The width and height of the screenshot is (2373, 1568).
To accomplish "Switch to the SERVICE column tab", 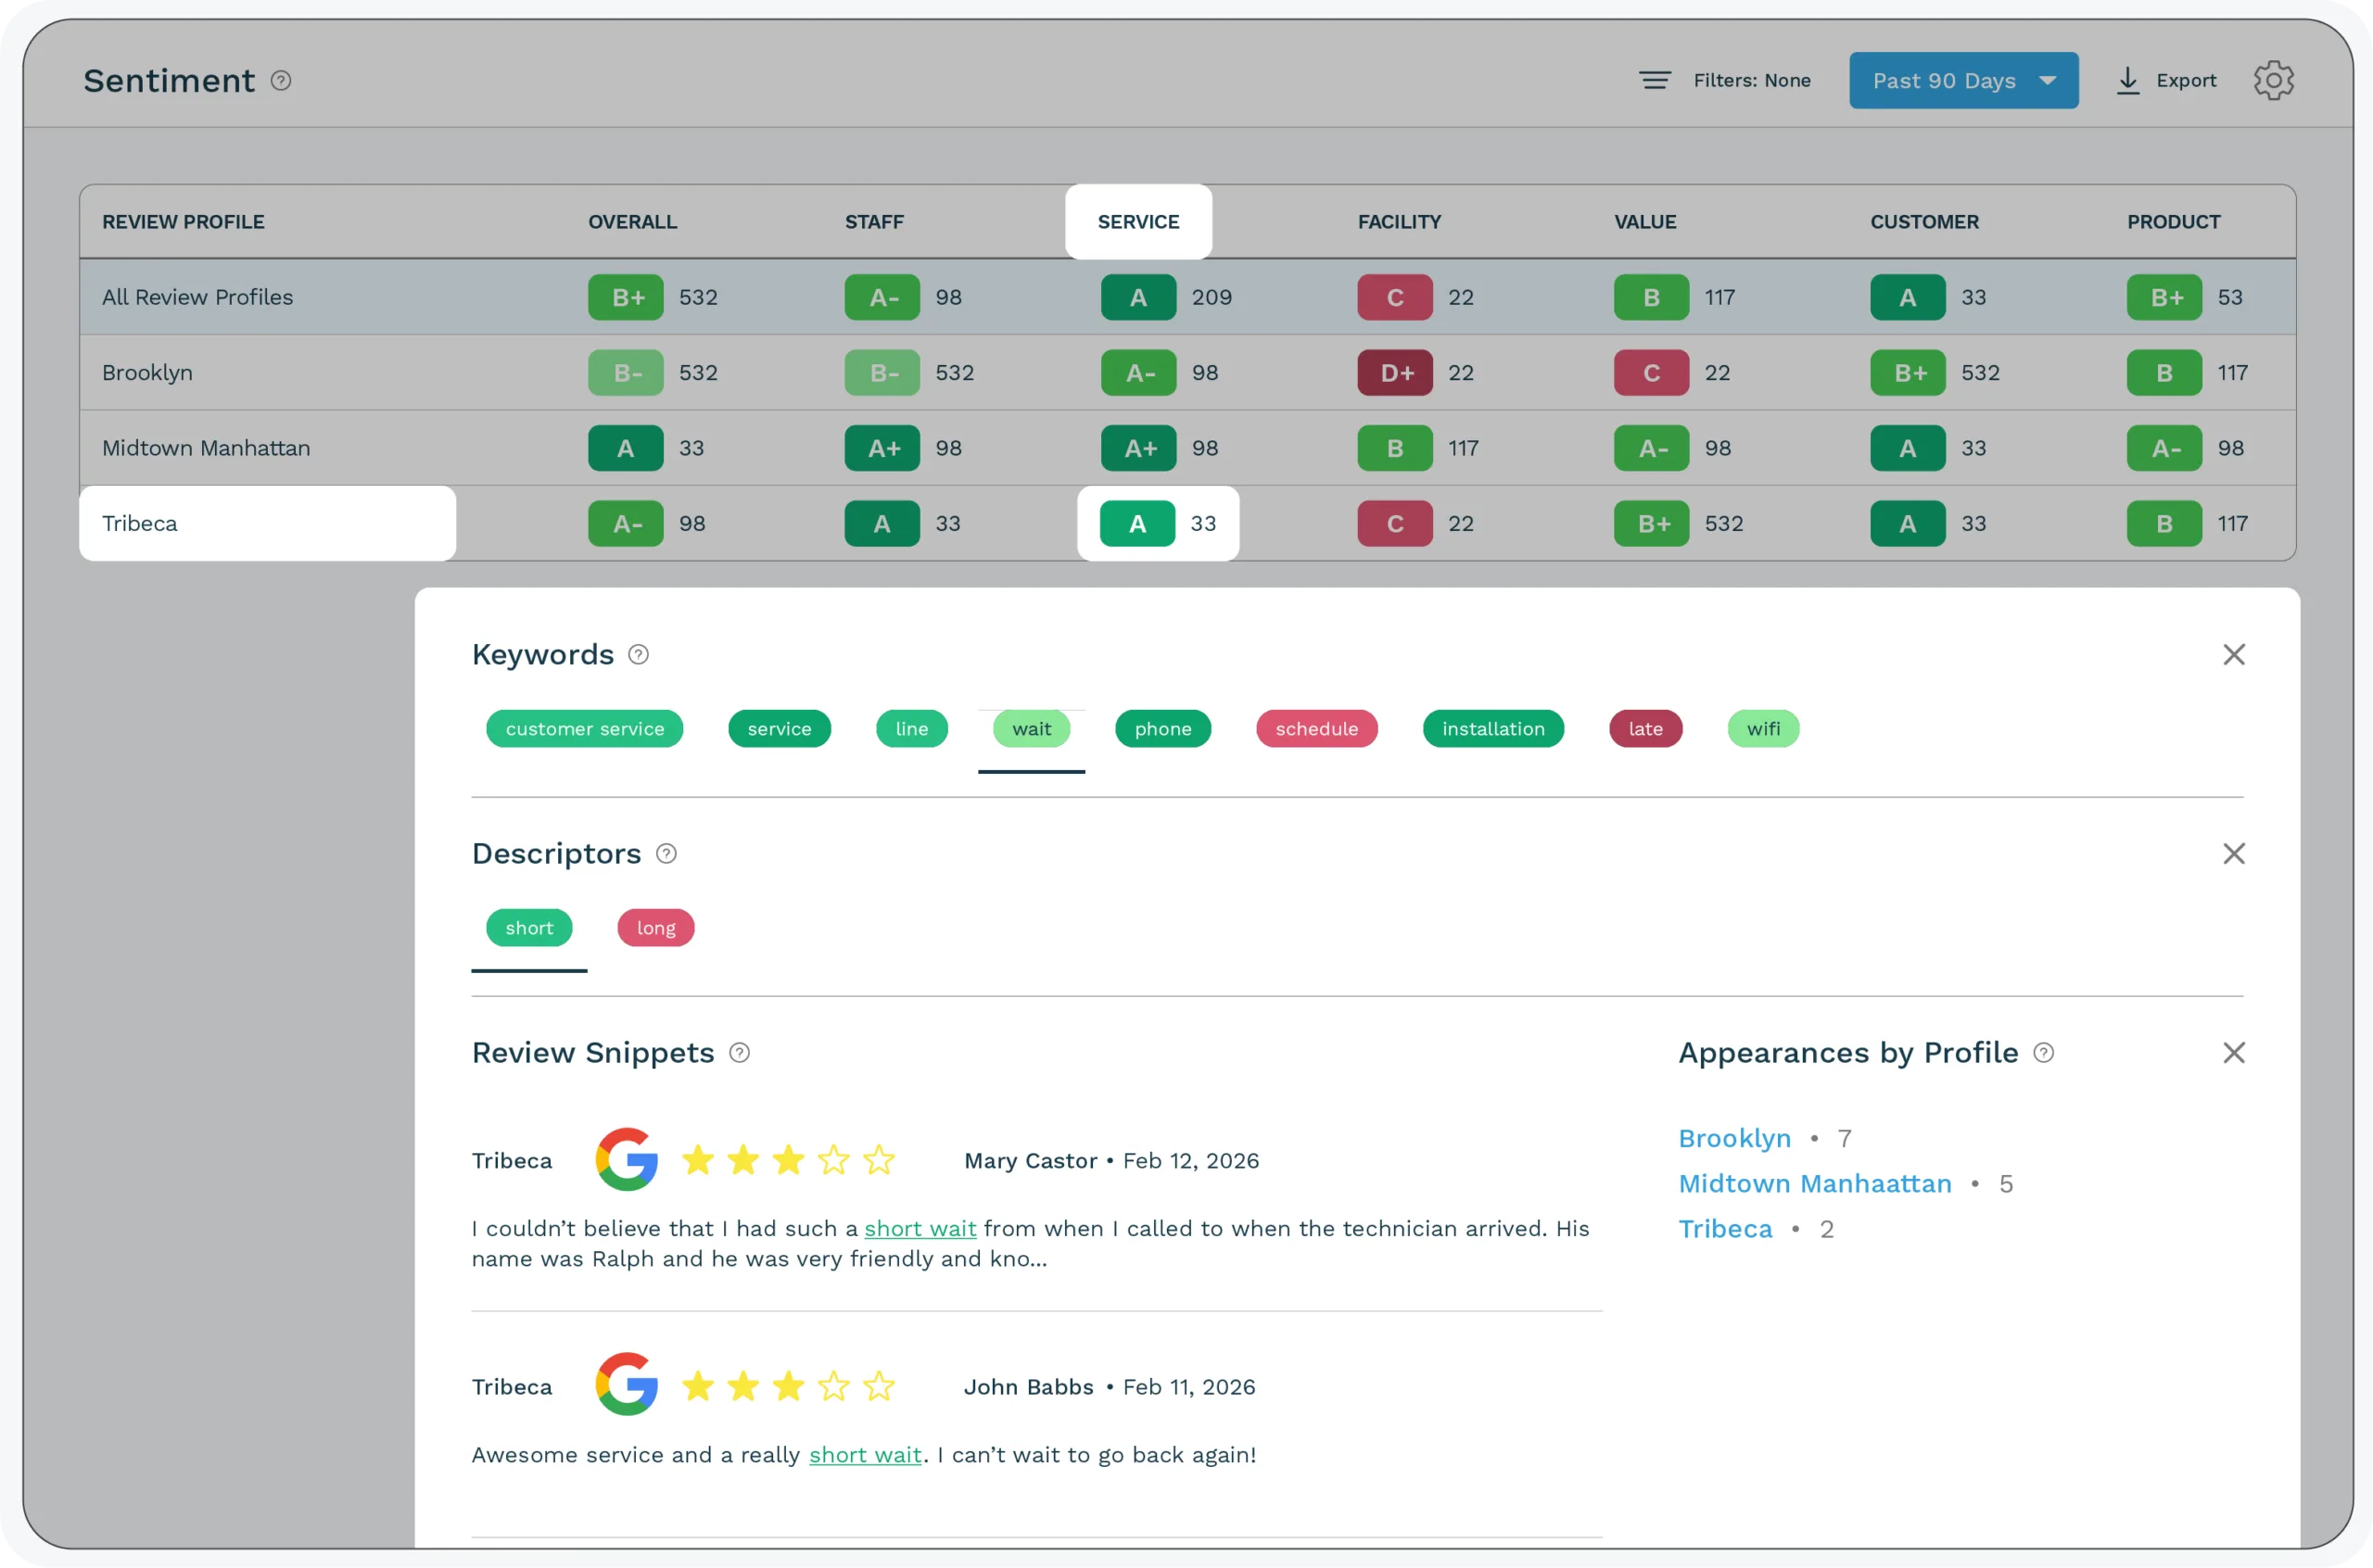I will click(x=1138, y=222).
